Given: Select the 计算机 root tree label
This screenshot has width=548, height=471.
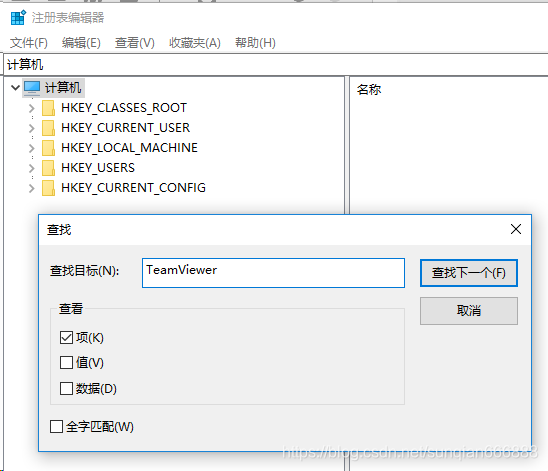Looking at the screenshot, I should pyautogui.click(x=63, y=87).
